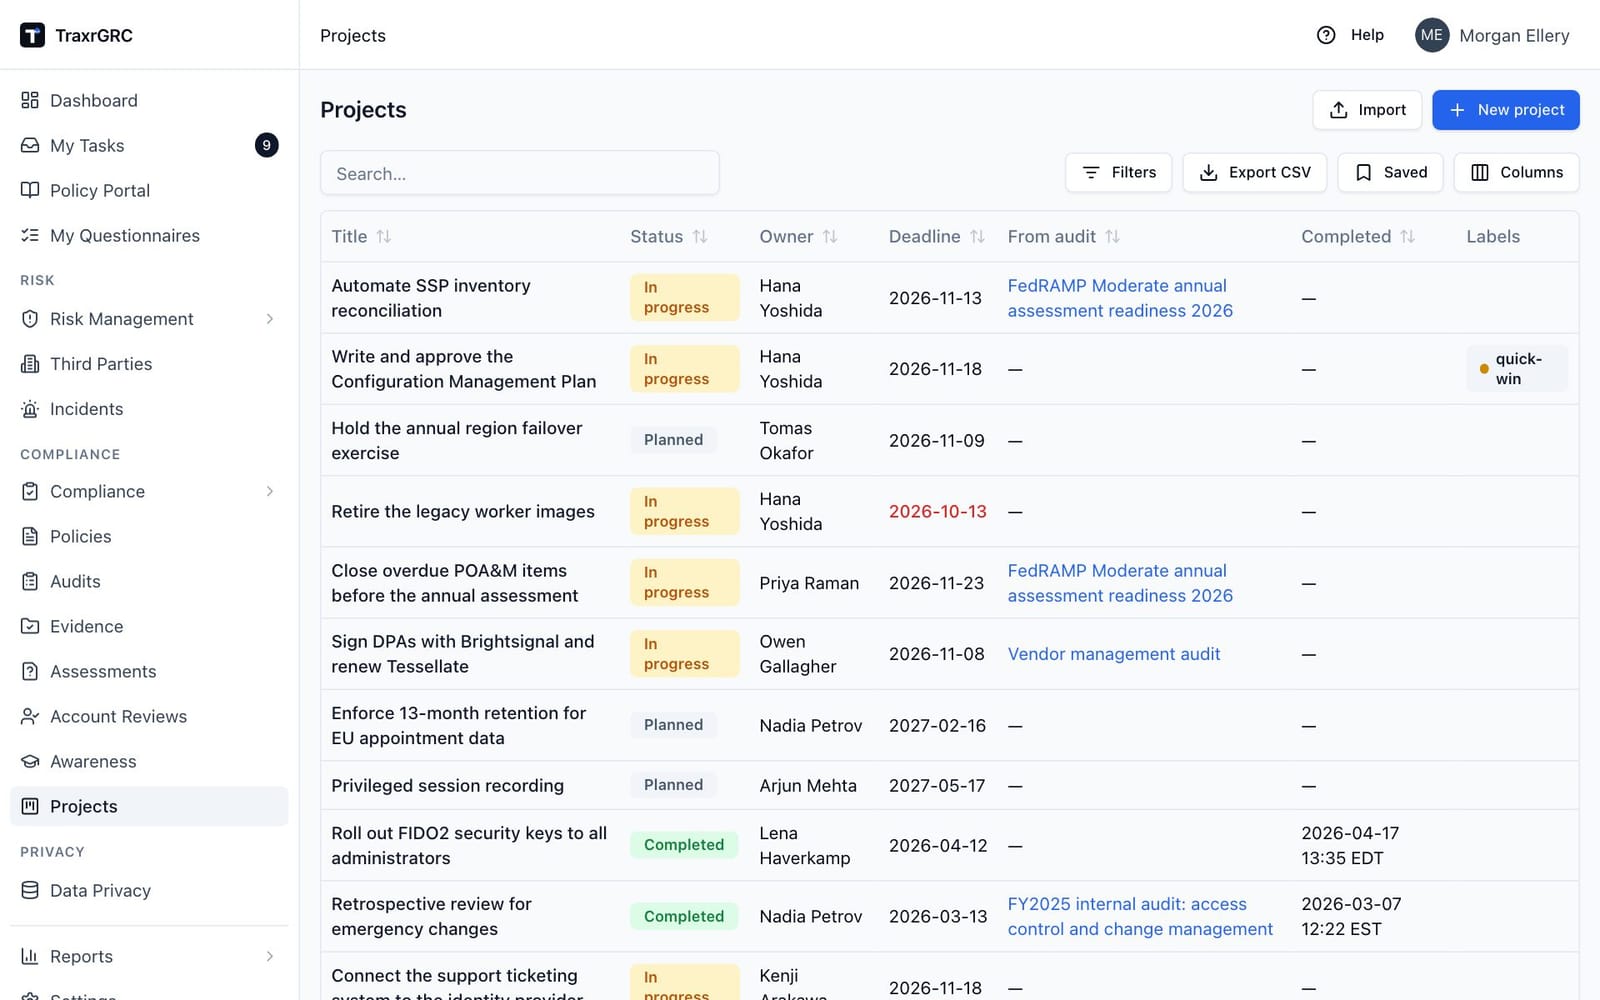This screenshot has width=1600, height=1000.
Task: Open Vendor management audit link
Action: [1114, 654]
